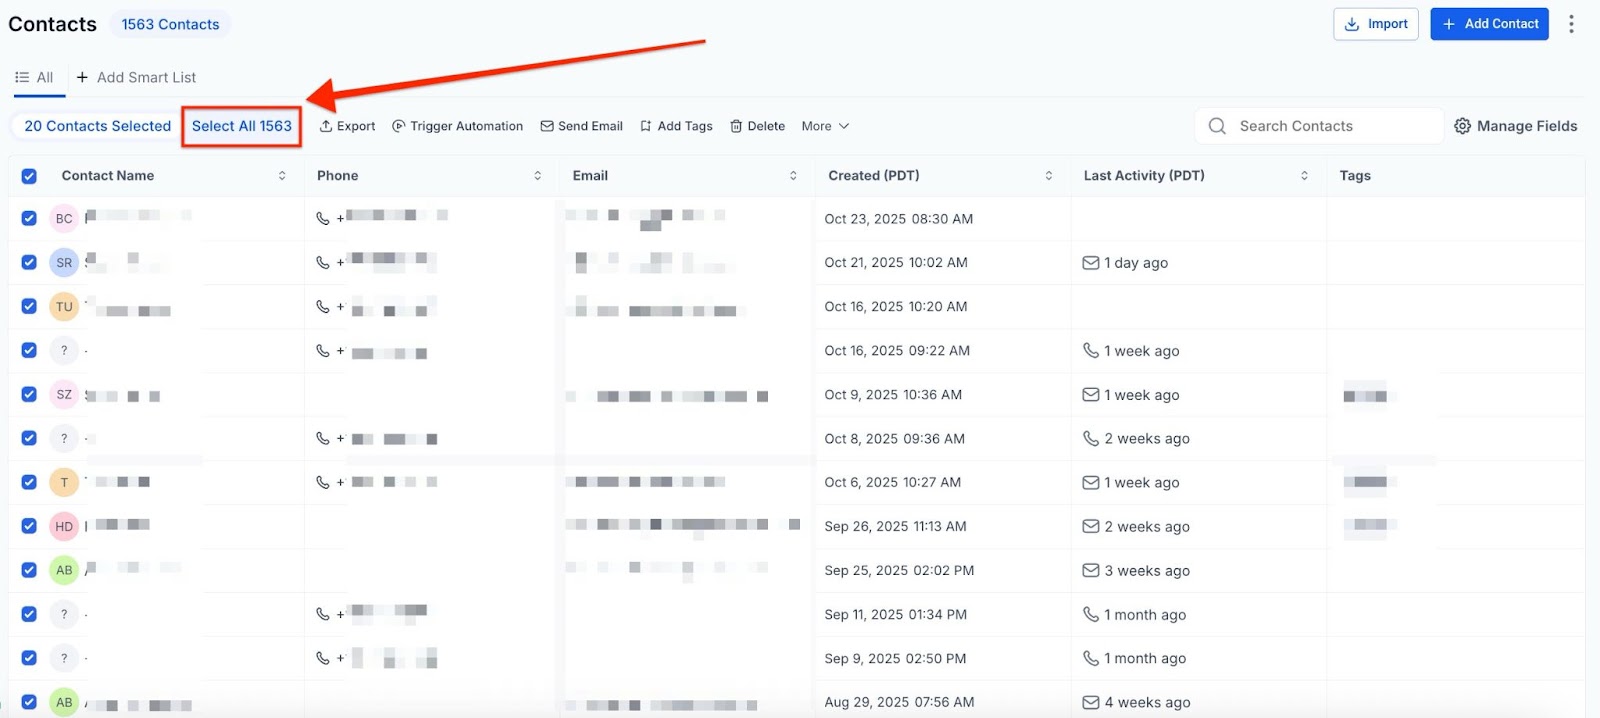This screenshot has height=718, width=1600.
Task: Uncheck the header select-all checkbox
Action: coord(29,176)
